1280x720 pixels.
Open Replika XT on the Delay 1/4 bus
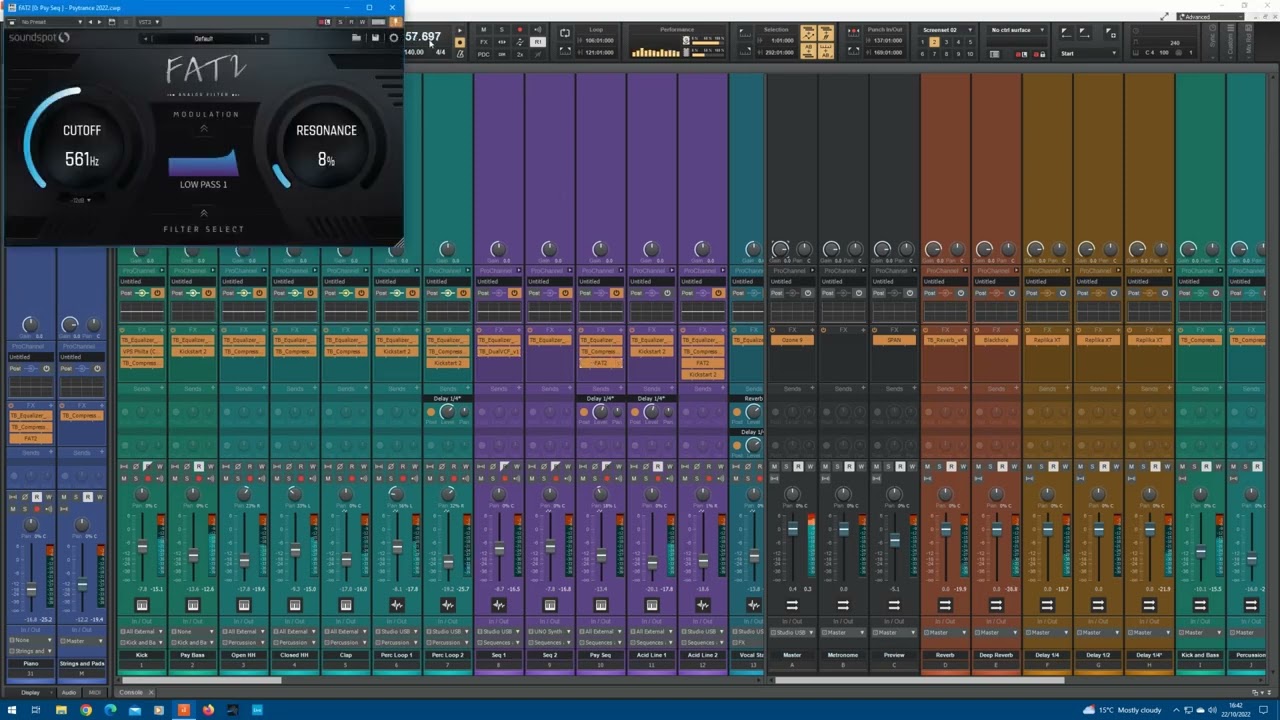point(1047,340)
